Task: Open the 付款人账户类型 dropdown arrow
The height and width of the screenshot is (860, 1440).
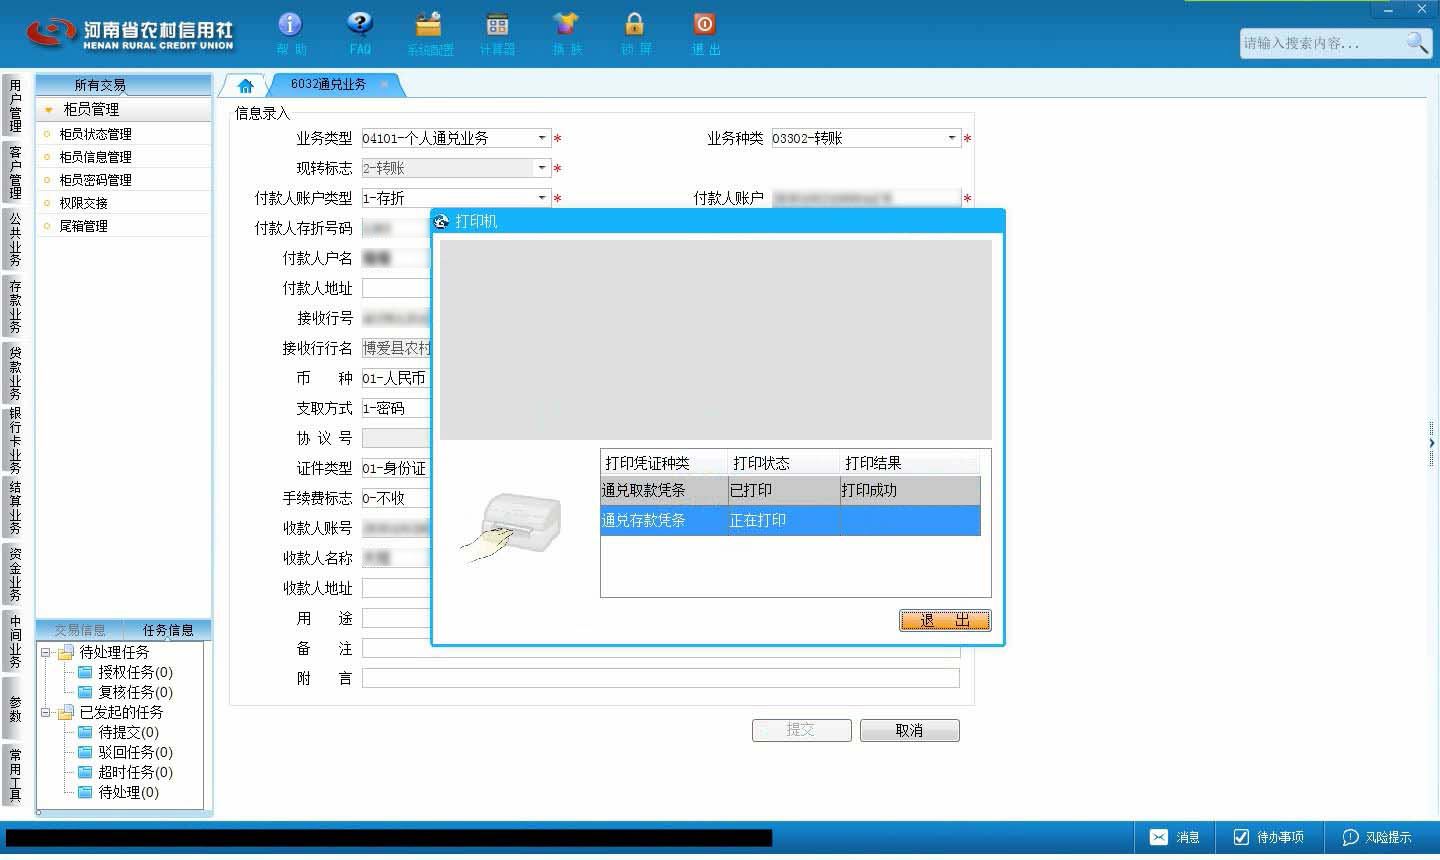Action: pos(542,198)
